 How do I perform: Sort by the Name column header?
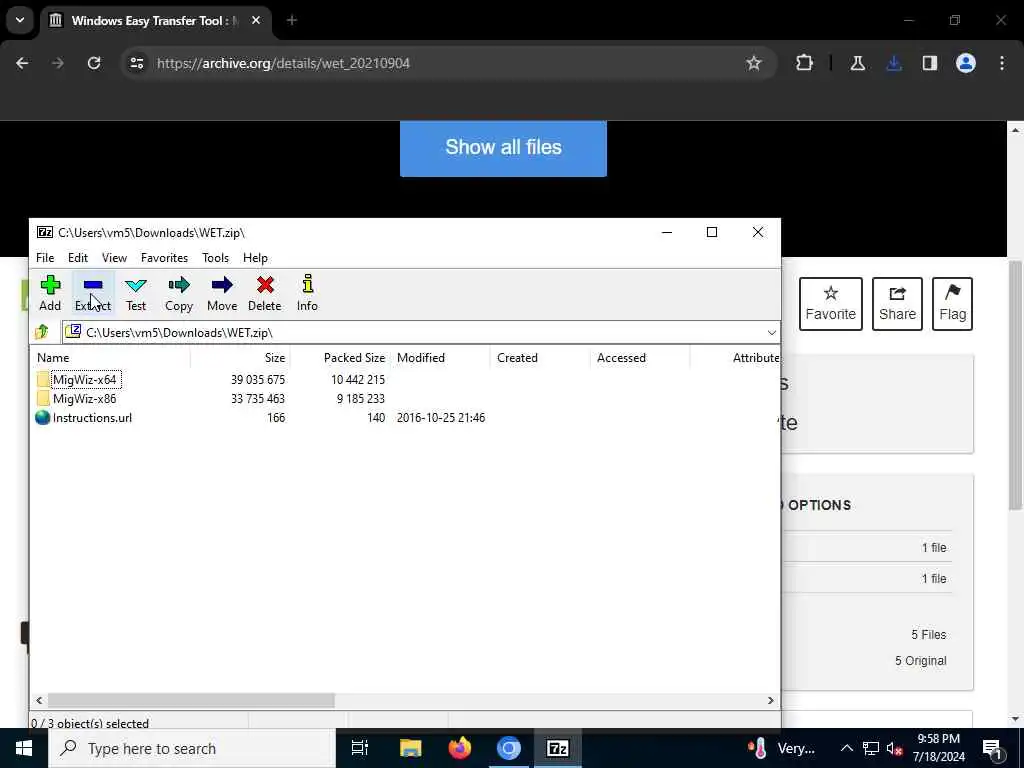click(x=110, y=358)
